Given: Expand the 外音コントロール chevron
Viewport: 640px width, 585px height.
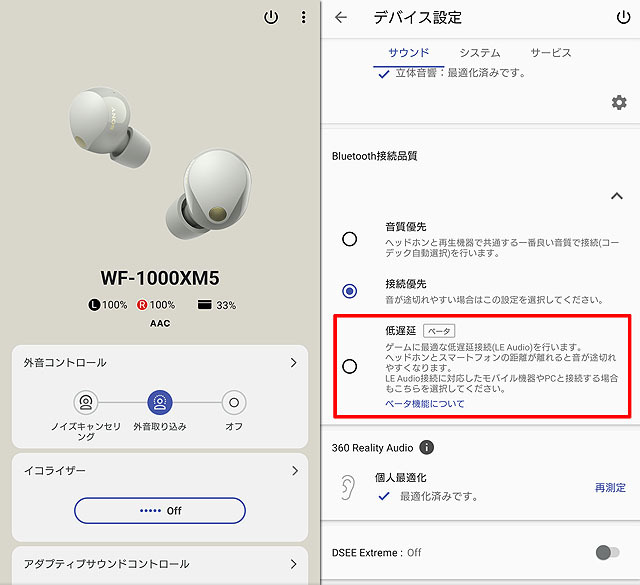Looking at the screenshot, I should tap(293, 363).
